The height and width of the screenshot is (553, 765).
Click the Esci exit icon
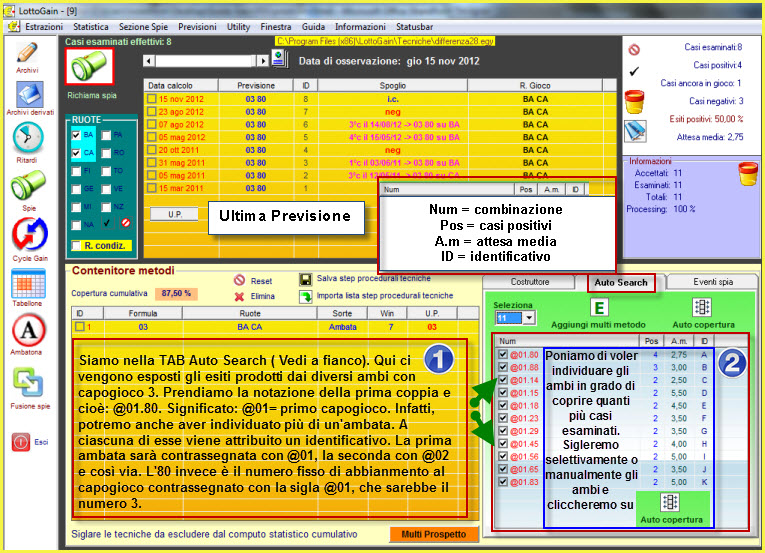click(21, 442)
